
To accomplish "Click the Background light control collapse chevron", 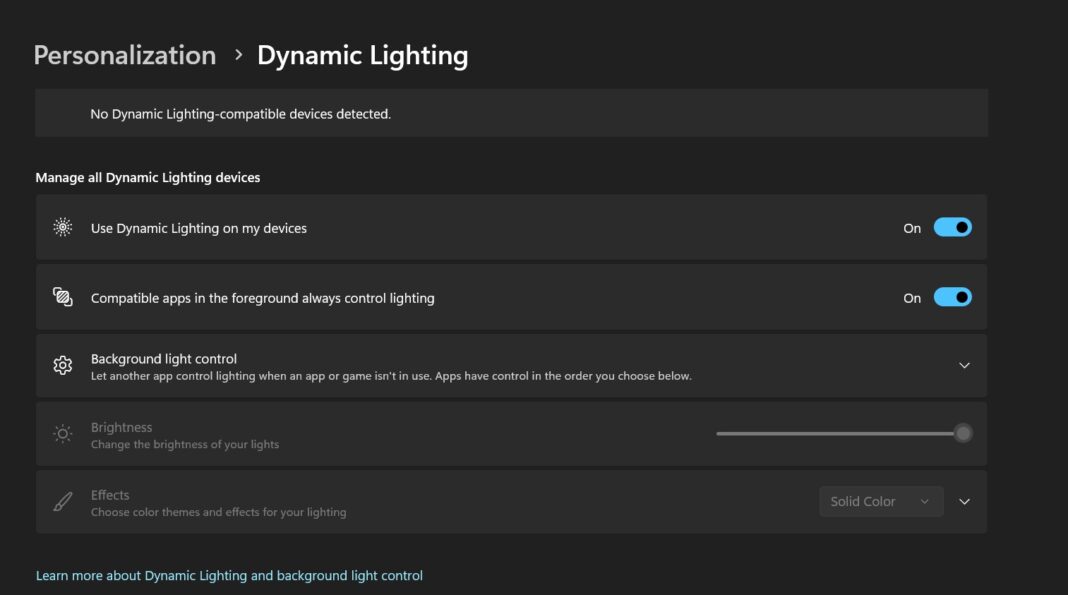I will (x=964, y=365).
